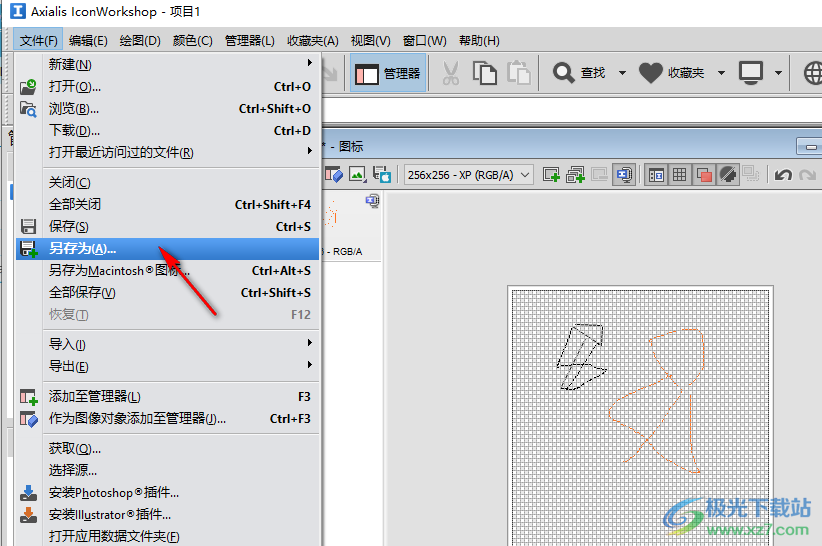
Task: Click the icon drawing canvas
Action: [640, 417]
